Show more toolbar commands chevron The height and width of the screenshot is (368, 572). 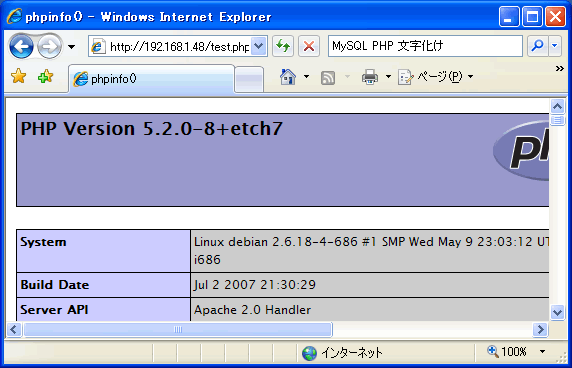click(x=560, y=69)
